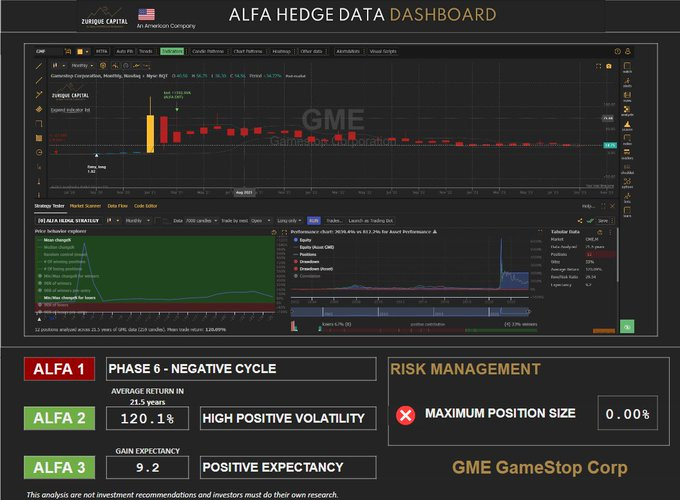This screenshot has height=500, width=680.
Task: Switch to the Strategy Tester tab
Action: (x=49, y=206)
